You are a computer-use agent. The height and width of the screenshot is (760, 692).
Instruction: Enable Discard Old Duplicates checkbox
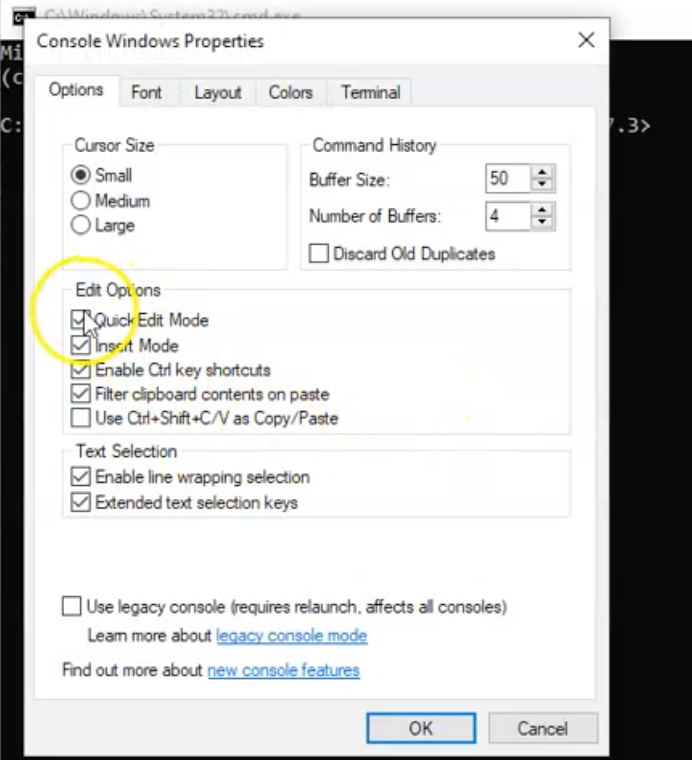point(319,254)
